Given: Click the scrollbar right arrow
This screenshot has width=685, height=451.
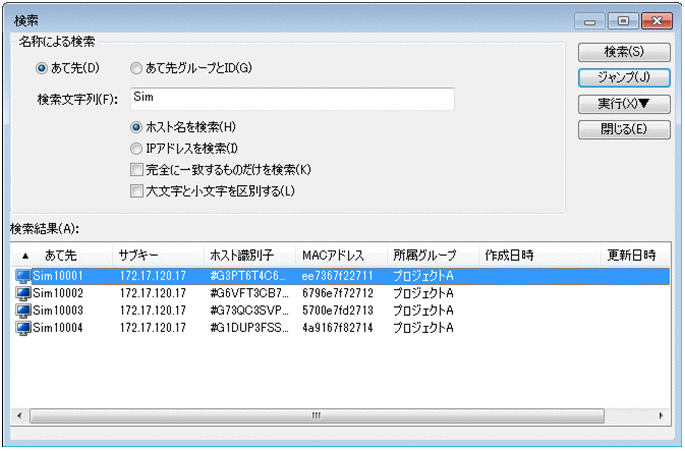Looking at the screenshot, I should click(661, 416).
